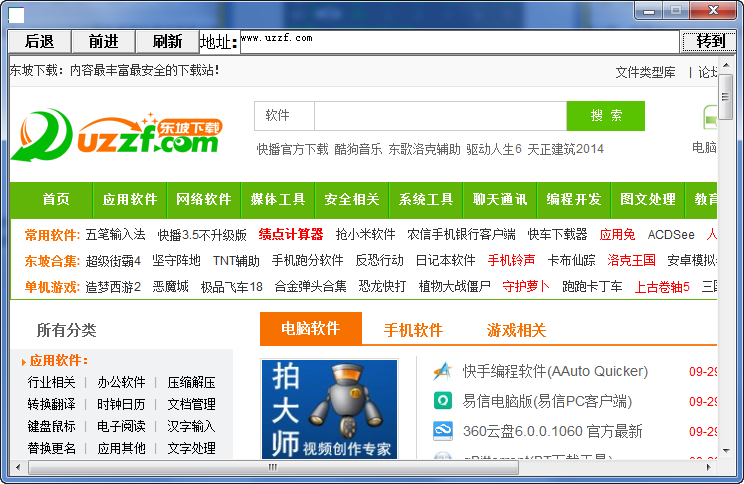Click the uzzf.com 东坡下载 logo
This screenshot has height=484, width=744.
click(x=117, y=135)
